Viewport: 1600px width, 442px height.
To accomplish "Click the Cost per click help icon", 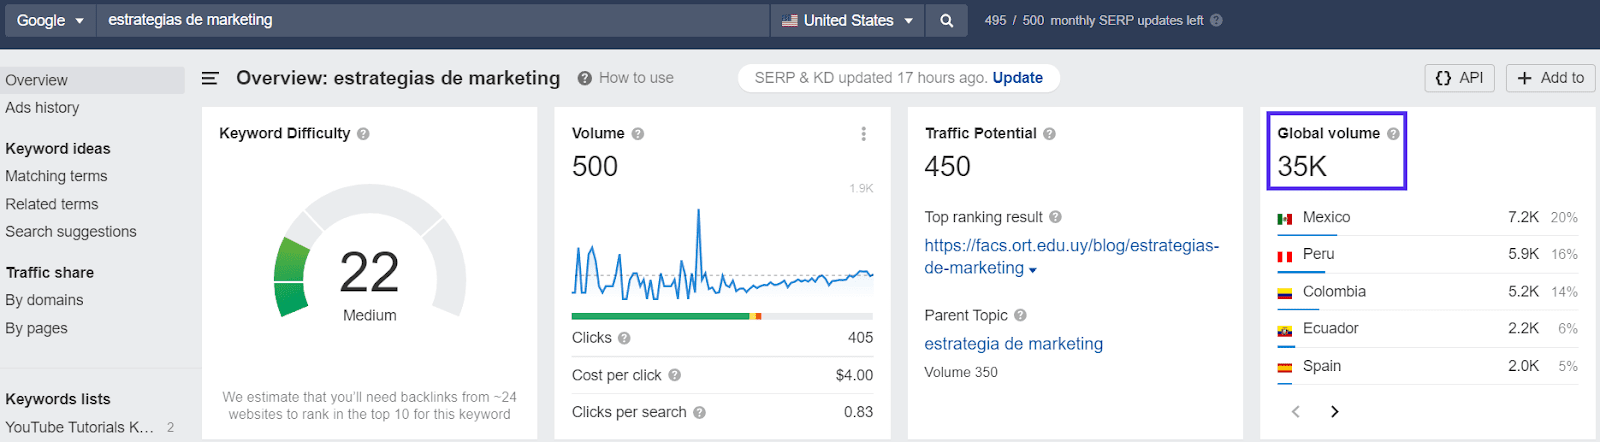I will [x=674, y=376].
